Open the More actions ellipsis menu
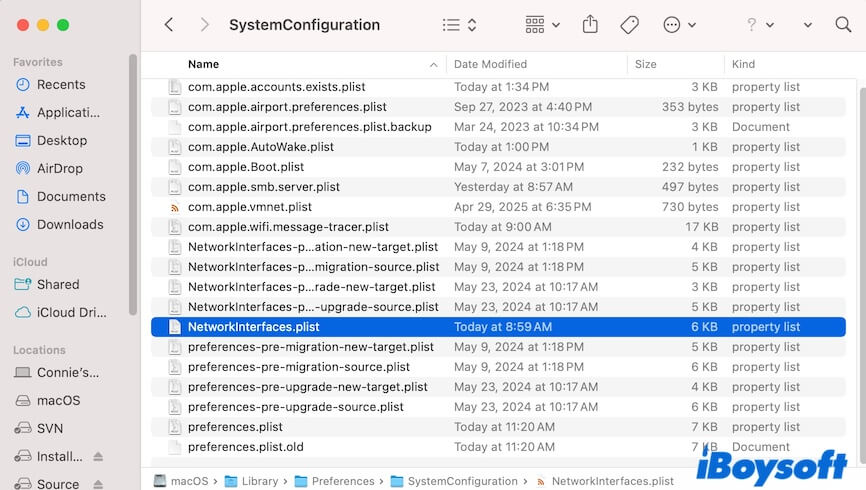This screenshot has height=490, width=866. [x=680, y=25]
